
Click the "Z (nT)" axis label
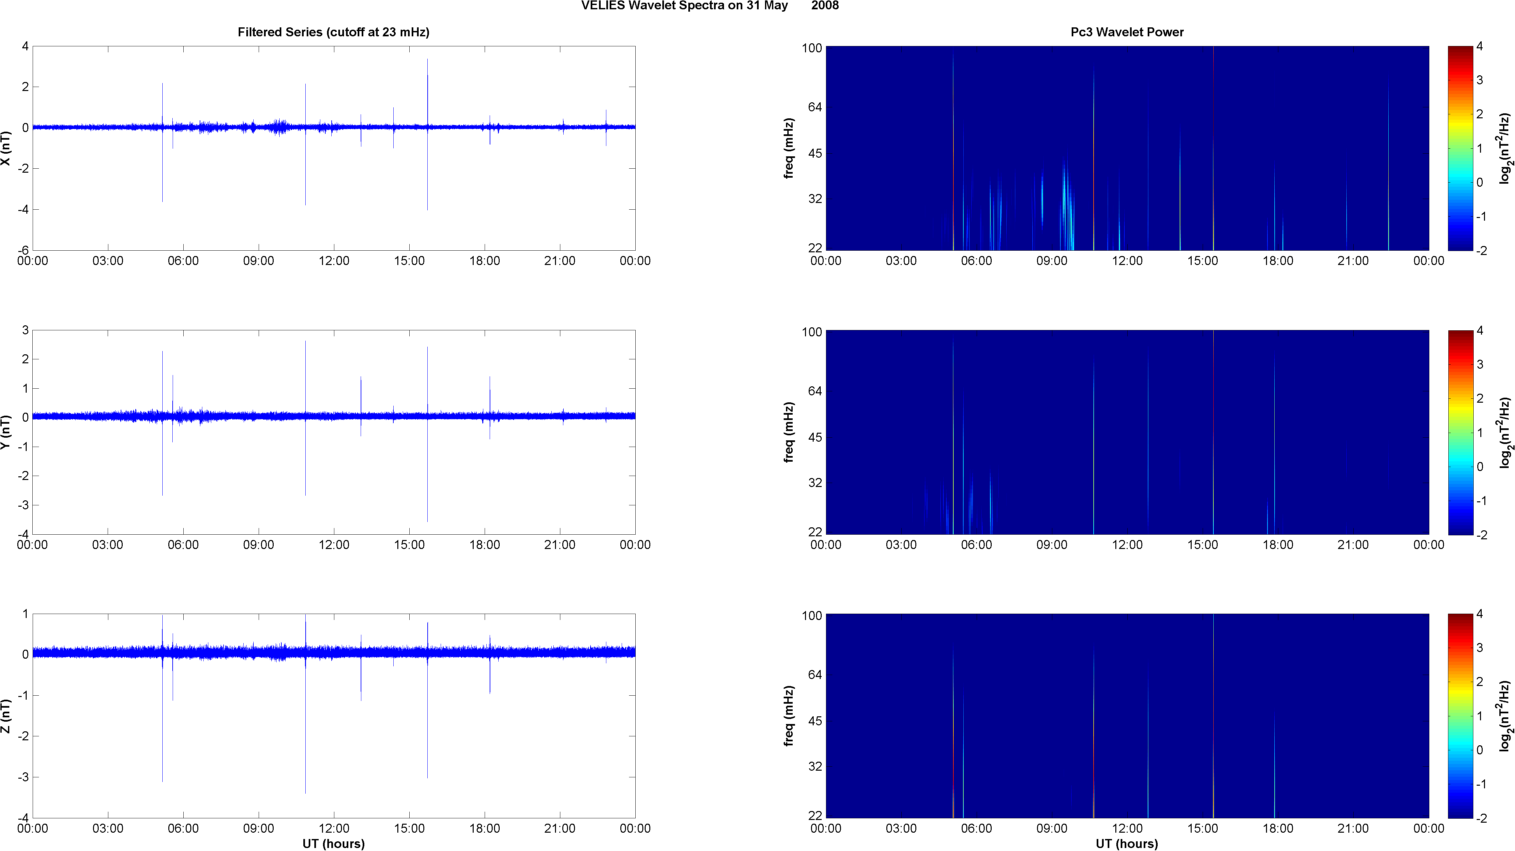pyautogui.click(x=6, y=716)
